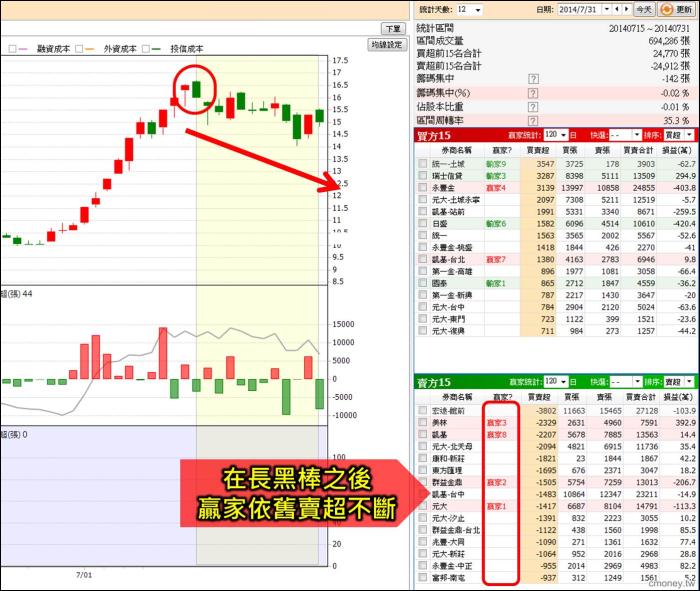This screenshot has width=700, height=591.
Task: Select seller row 群益金鼎-台北
Action: click(557, 530)
